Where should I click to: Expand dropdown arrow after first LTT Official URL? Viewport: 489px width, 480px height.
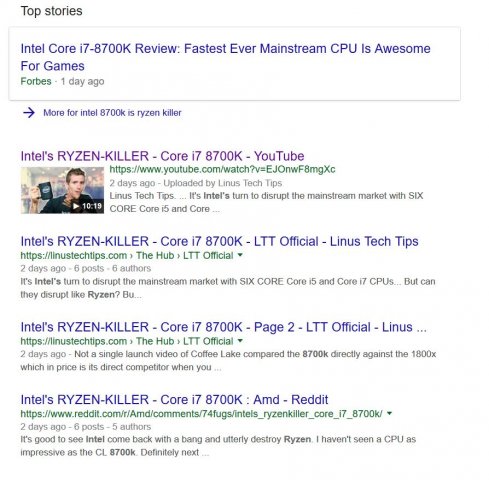coord(240,255)
